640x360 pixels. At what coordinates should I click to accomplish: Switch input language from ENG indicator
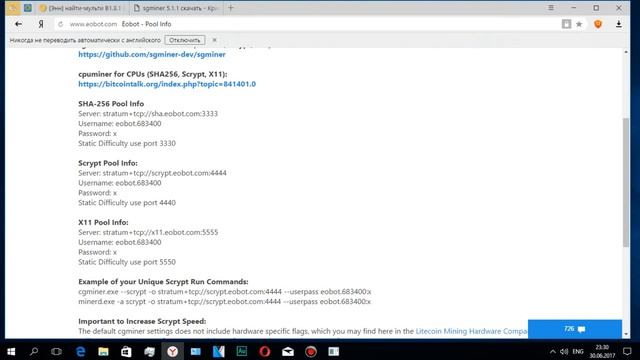(x=578, y=351)
